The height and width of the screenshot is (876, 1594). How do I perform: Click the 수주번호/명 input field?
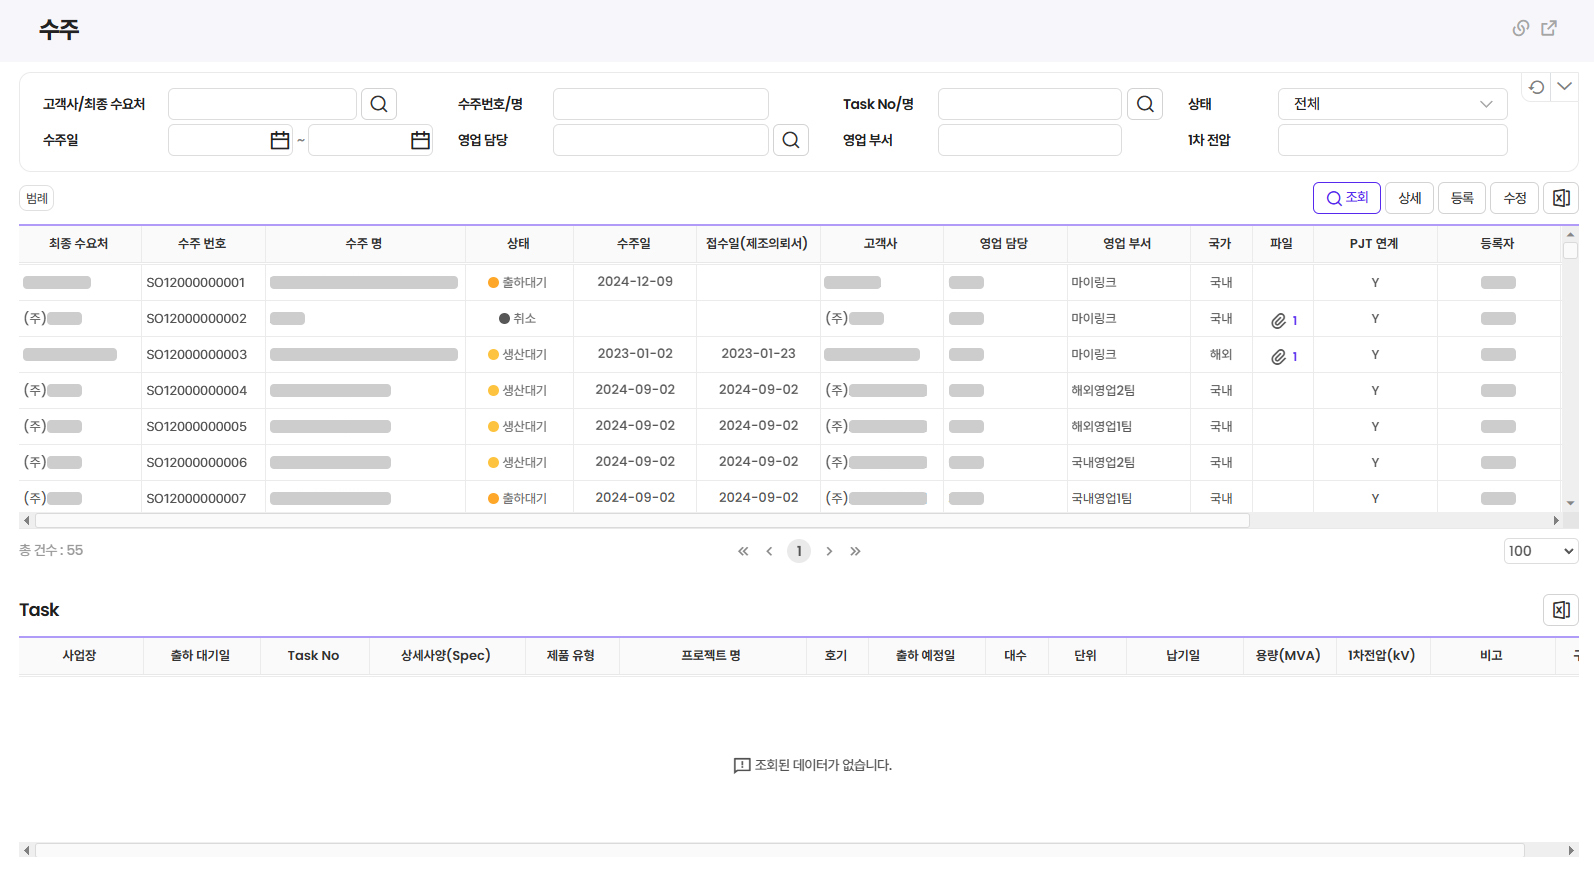[660, 104]
